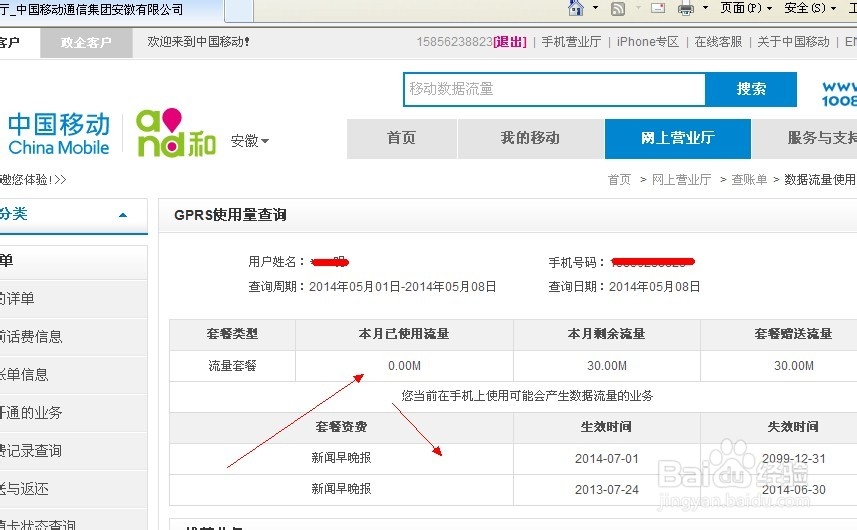
Task: Open the RSS feeds dropdown arrow
Action: point(638,8)
